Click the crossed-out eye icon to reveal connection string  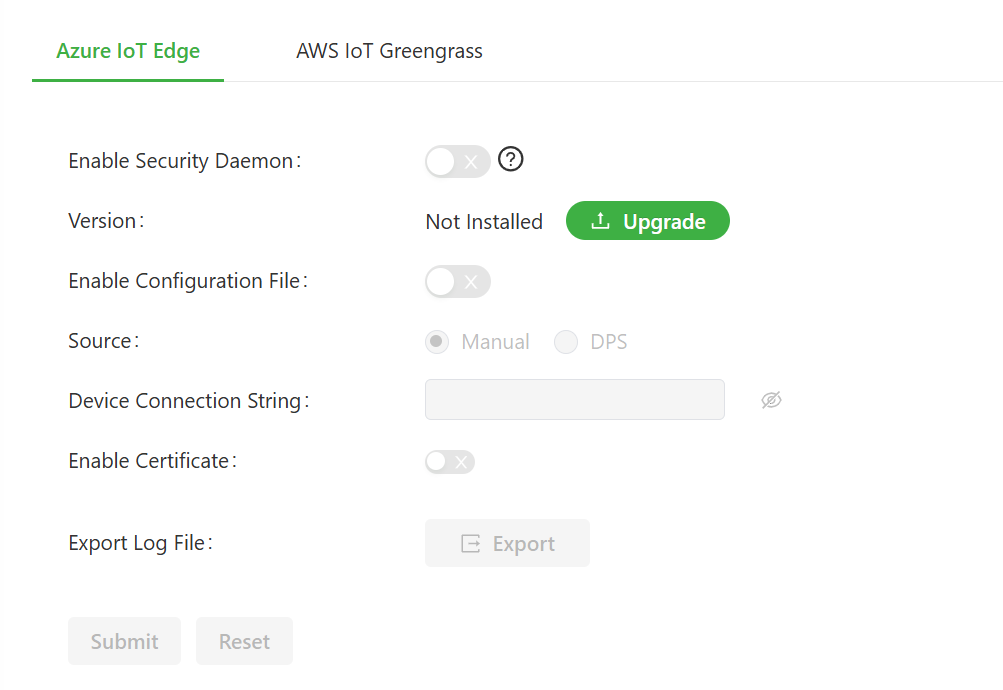click(x=770, y=400)
